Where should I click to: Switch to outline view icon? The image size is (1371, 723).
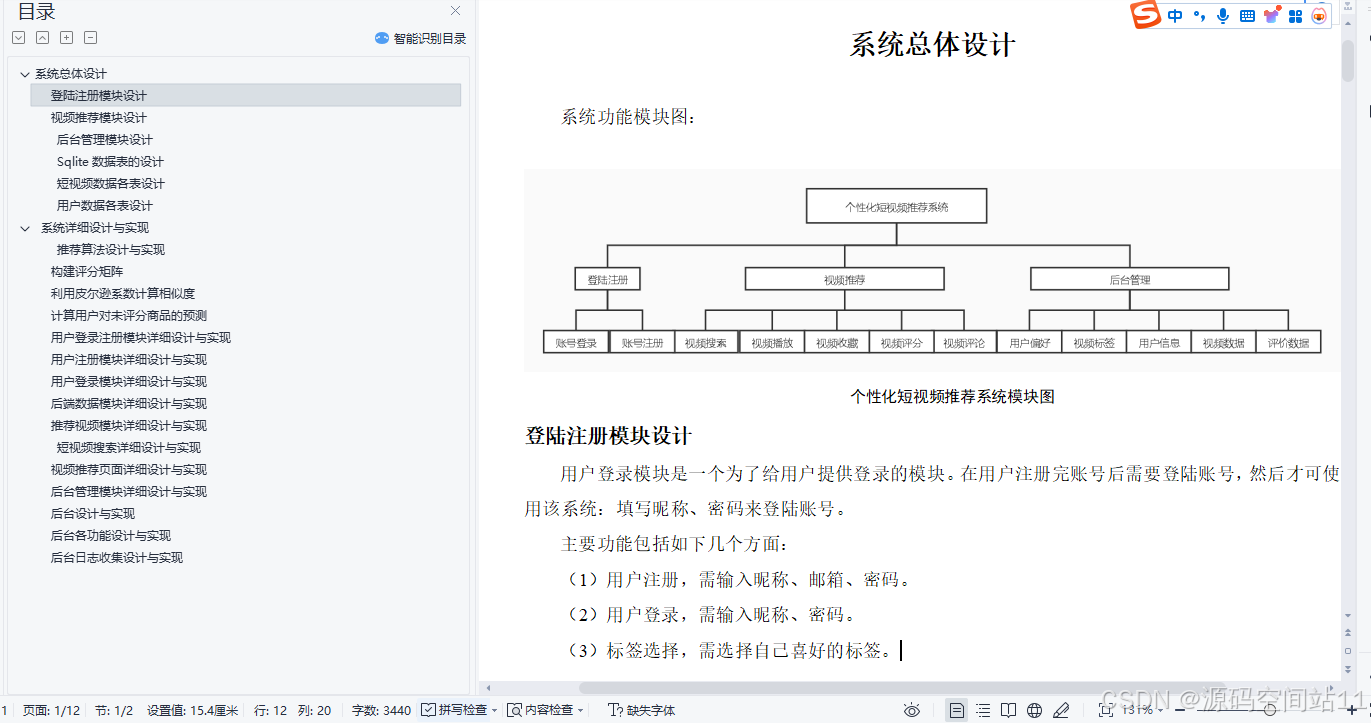(x=983, y=710)
